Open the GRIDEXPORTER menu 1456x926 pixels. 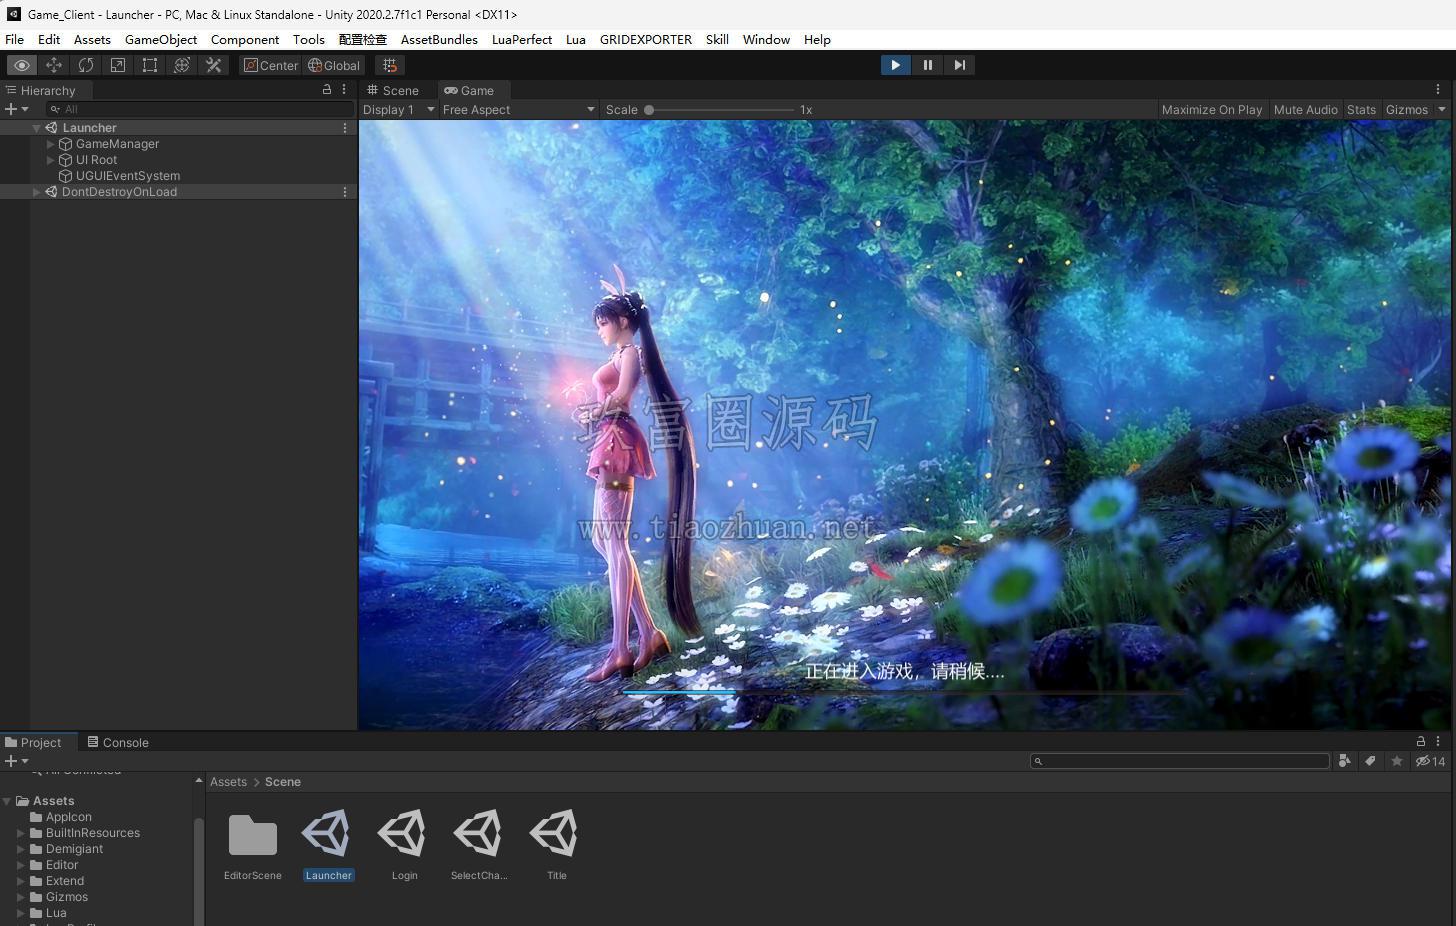point(646,40)
